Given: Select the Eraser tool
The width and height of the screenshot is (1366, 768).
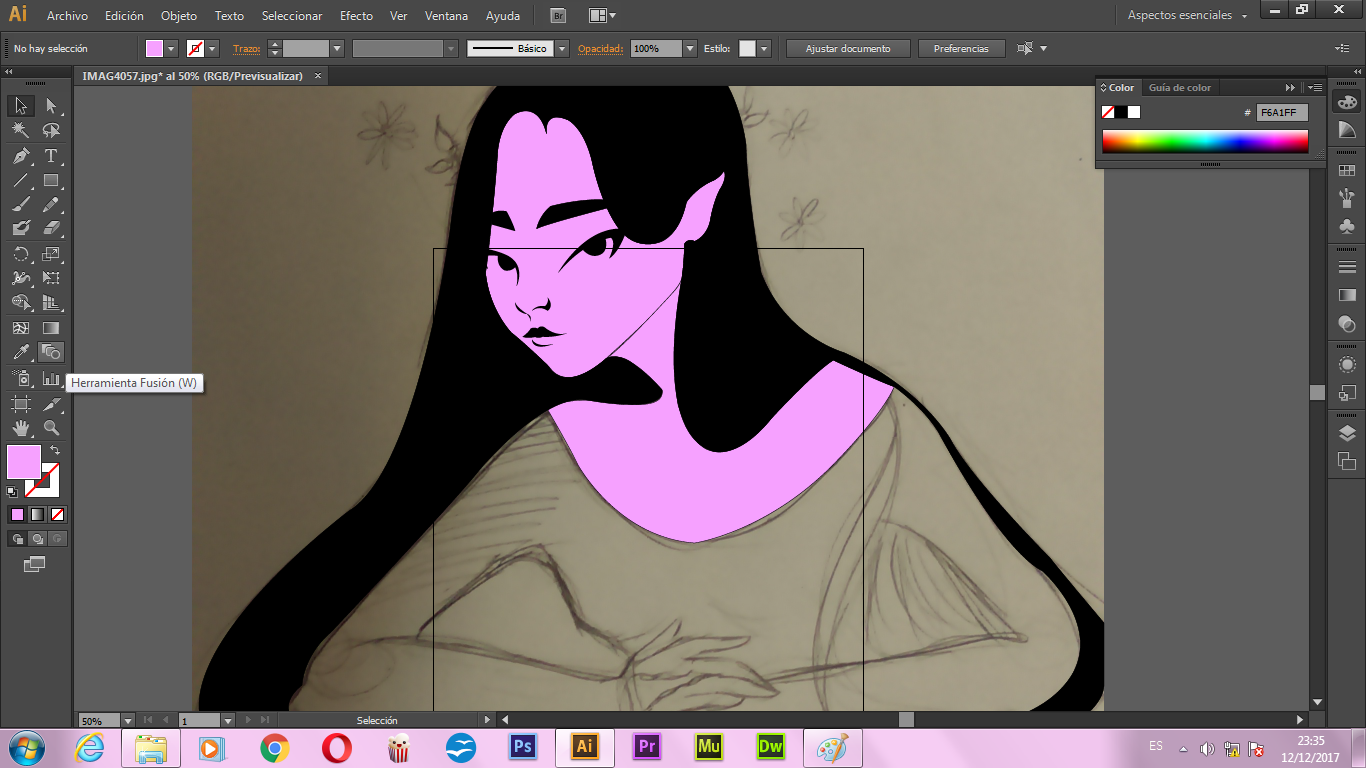Looking at the screenshot, I should click(x=51, y=229).
